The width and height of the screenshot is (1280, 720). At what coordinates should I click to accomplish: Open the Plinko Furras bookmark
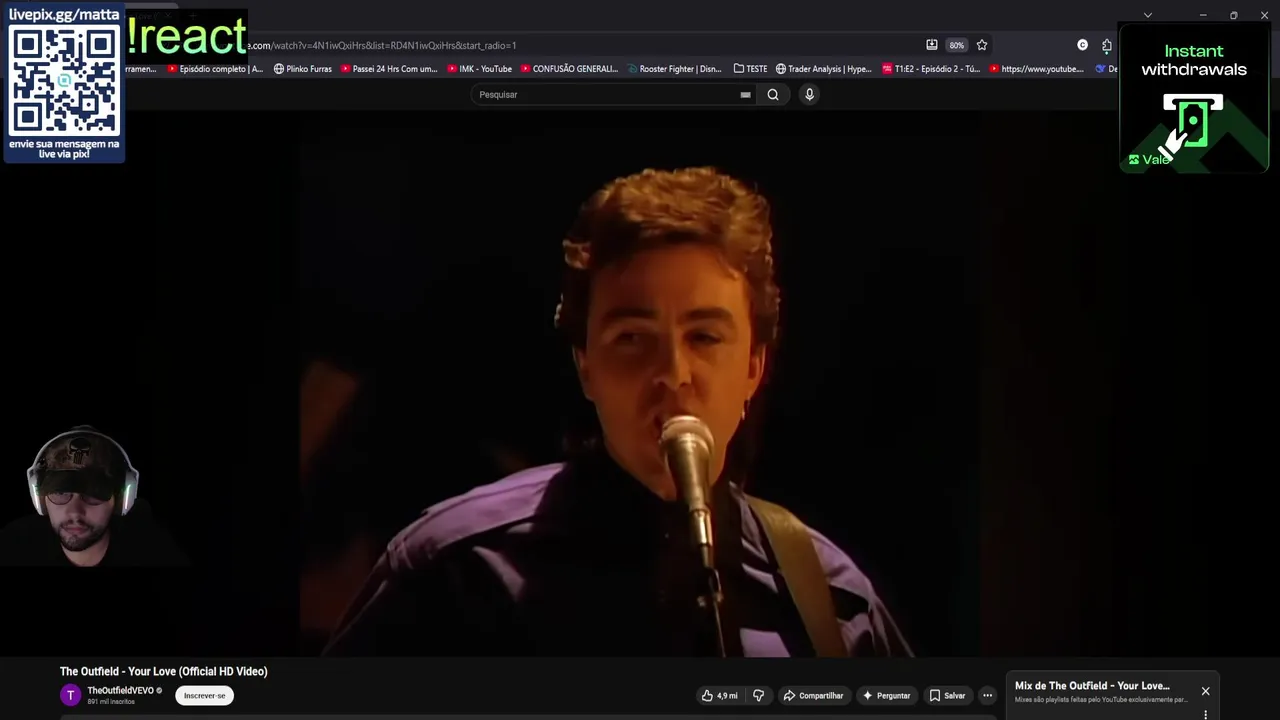pyautogui.click(x=303, y=69)
